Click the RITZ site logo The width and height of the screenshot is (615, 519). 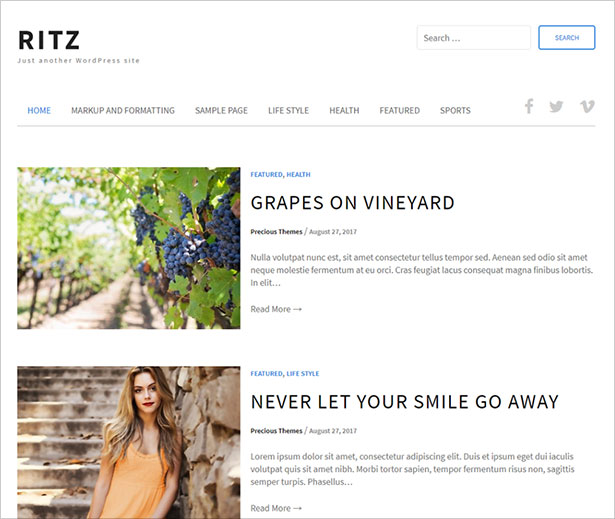point(49,40)
